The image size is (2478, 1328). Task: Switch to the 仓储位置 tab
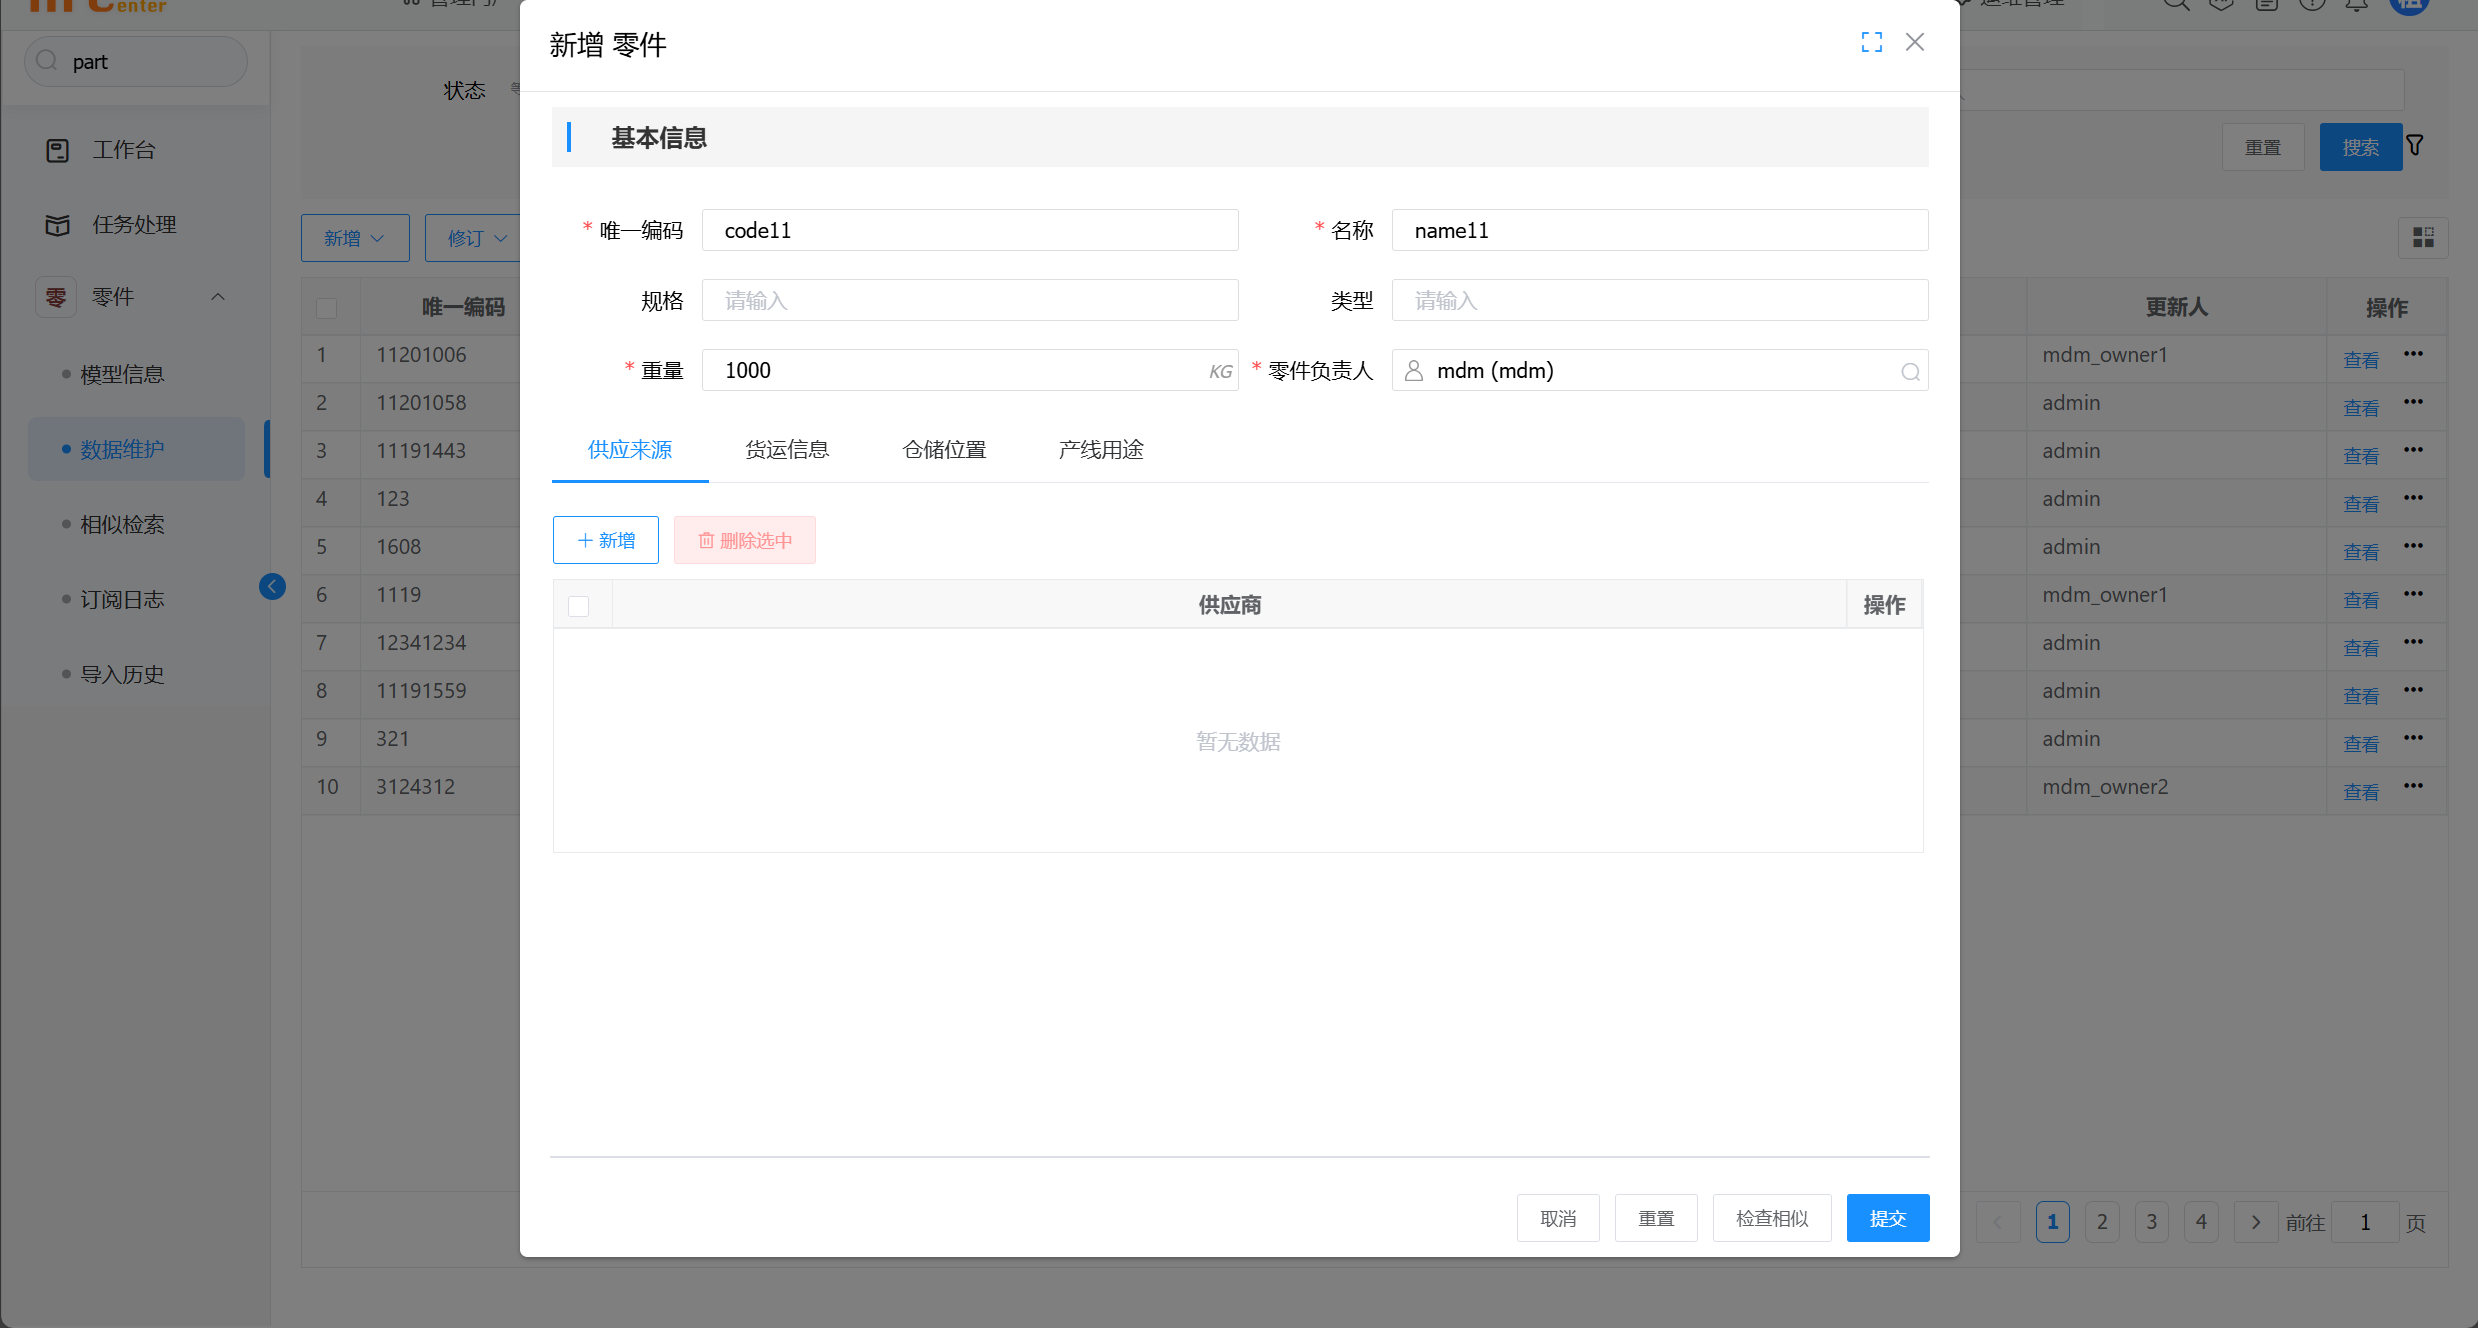(944, 450)
